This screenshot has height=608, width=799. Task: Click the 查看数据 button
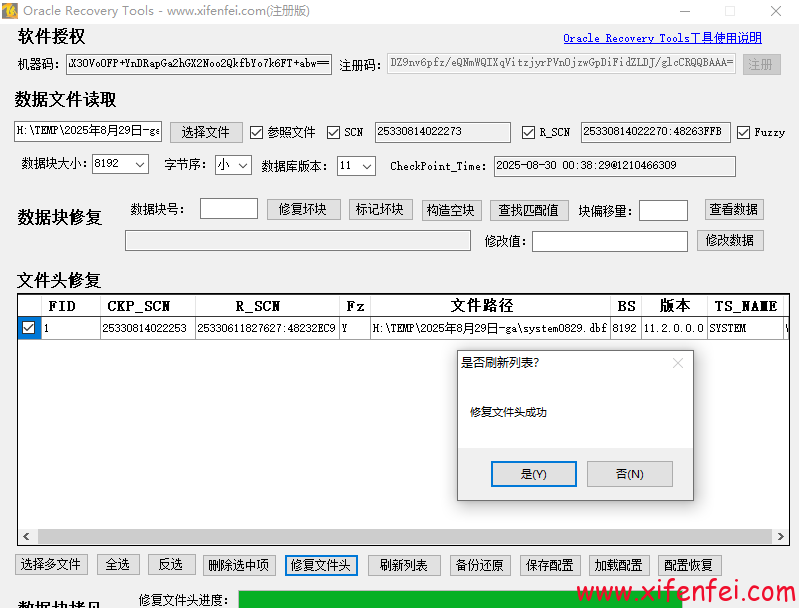pyautogui.click(x=734, y=209)
